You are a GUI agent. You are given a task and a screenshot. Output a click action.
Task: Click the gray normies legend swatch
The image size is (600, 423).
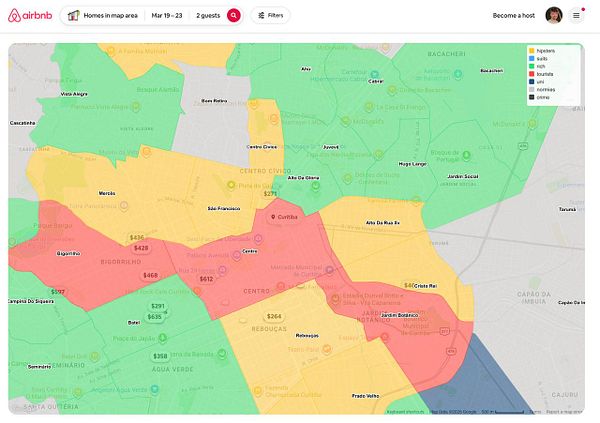532,90
